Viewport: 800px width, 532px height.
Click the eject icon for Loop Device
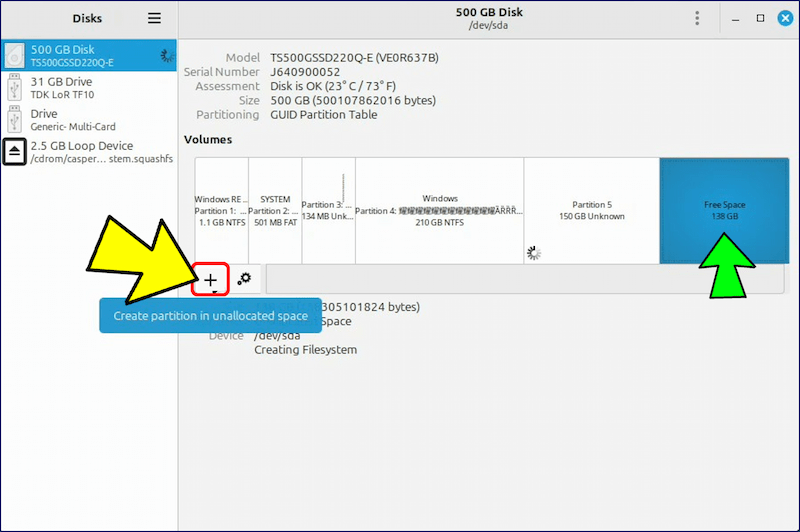pyautogui.click(x=15, y=152)
